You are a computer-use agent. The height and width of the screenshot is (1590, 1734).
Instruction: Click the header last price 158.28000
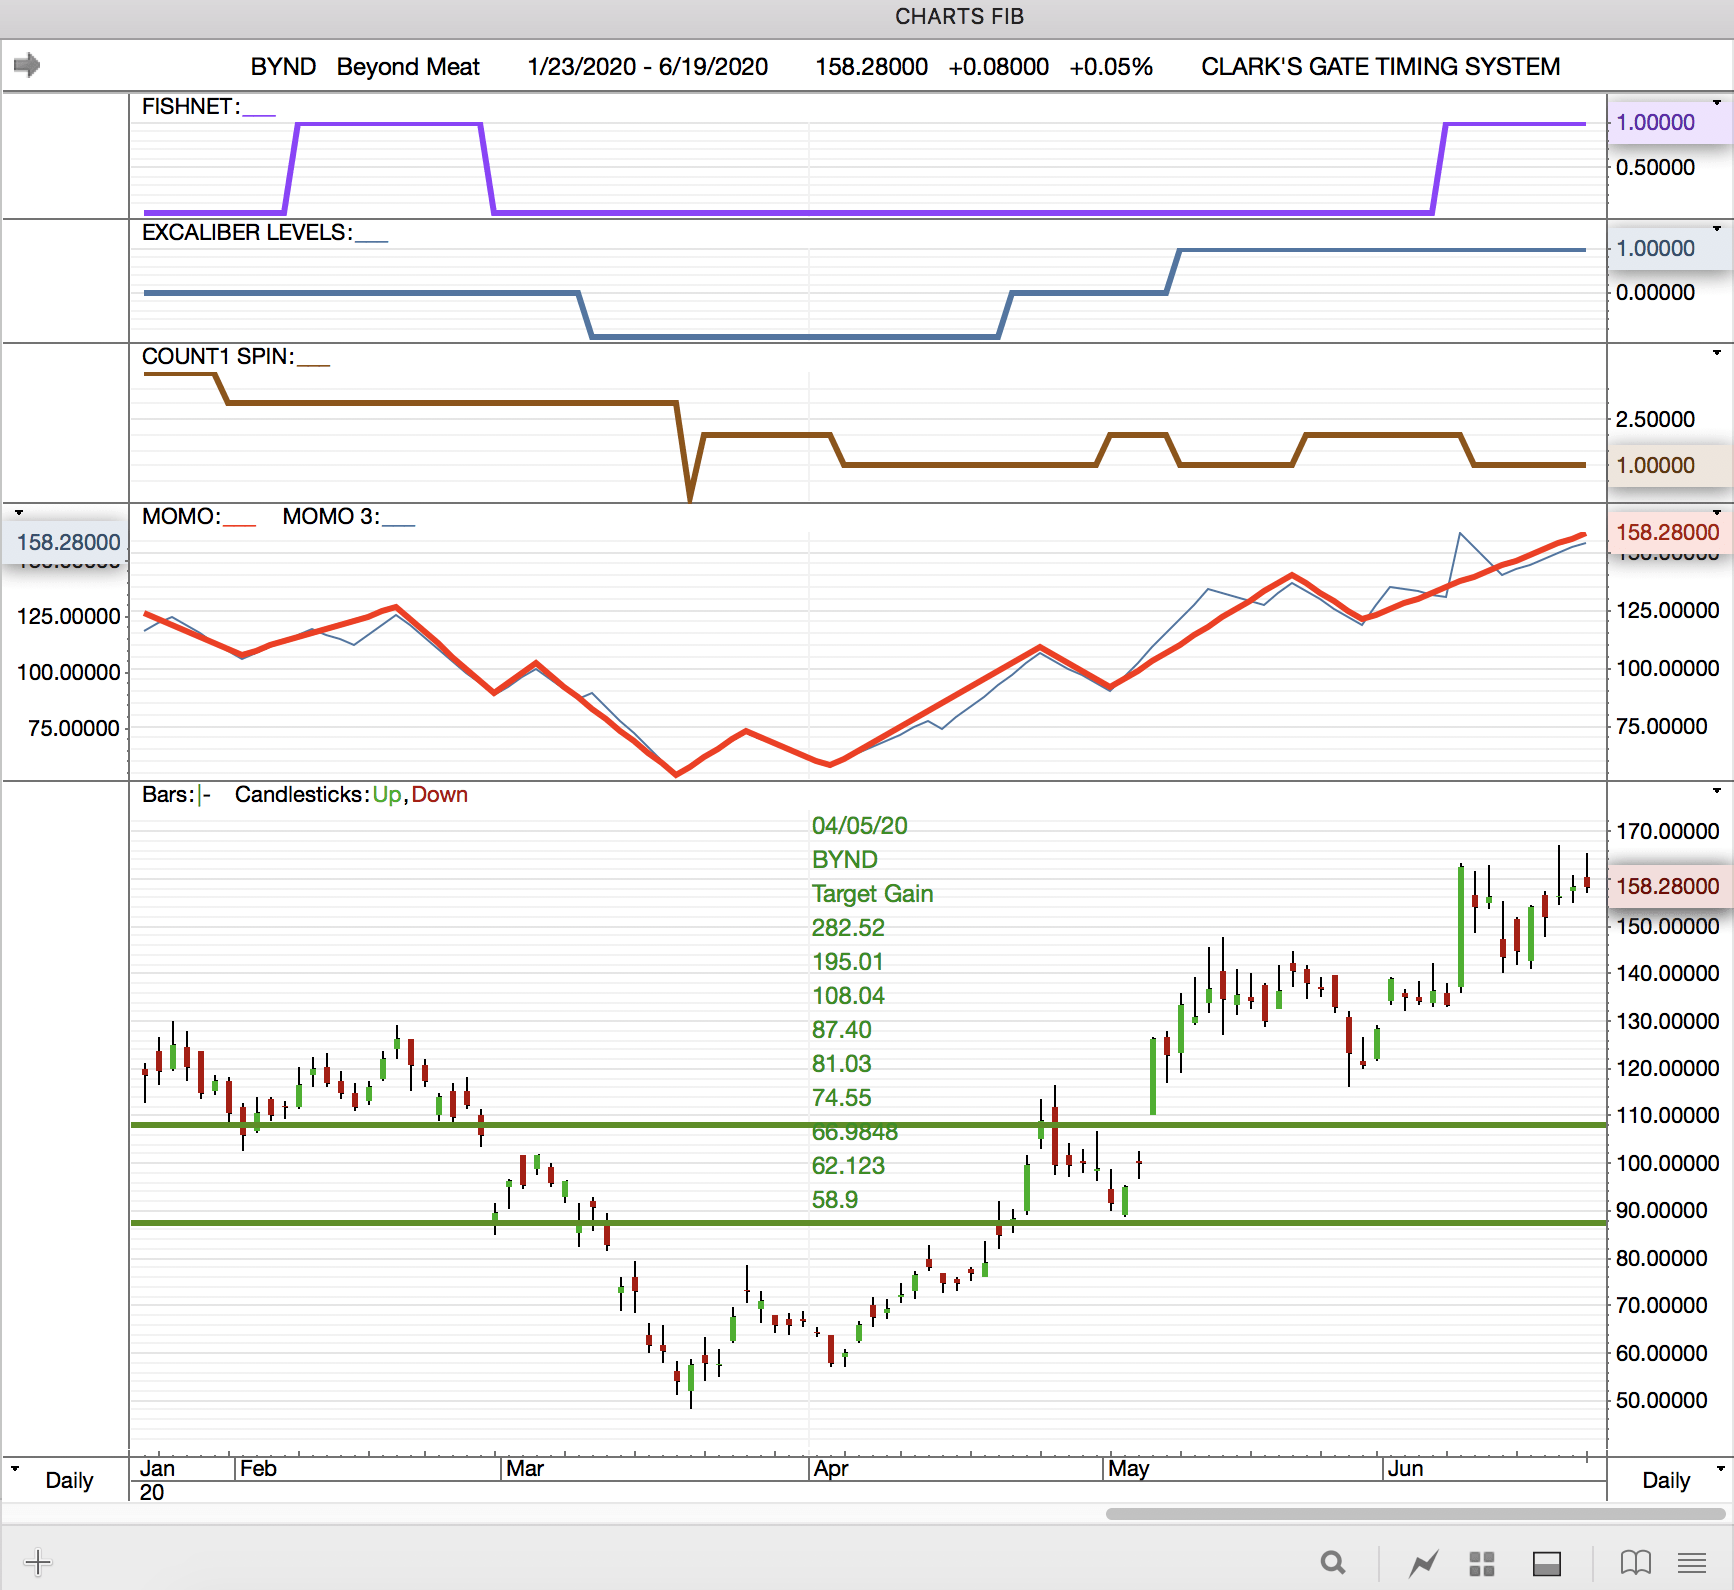[x=872, y=67]
